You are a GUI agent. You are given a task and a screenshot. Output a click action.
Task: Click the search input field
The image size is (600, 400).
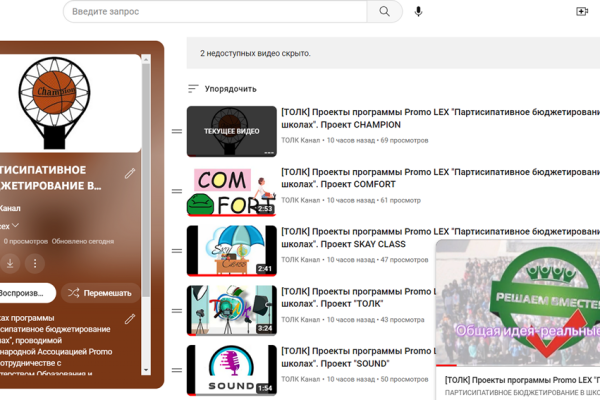[x=215, y=11]
